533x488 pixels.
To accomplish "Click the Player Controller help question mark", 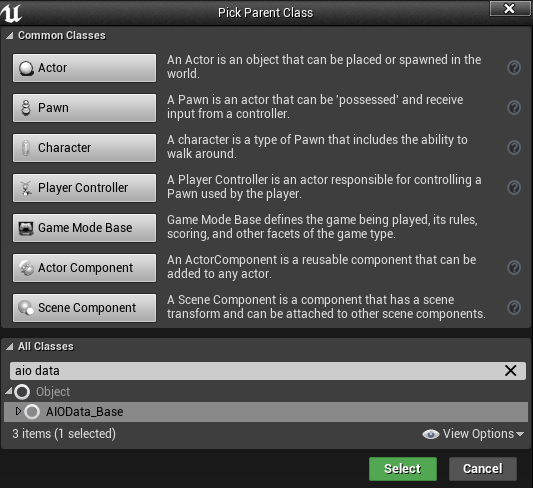I will 514,187.
